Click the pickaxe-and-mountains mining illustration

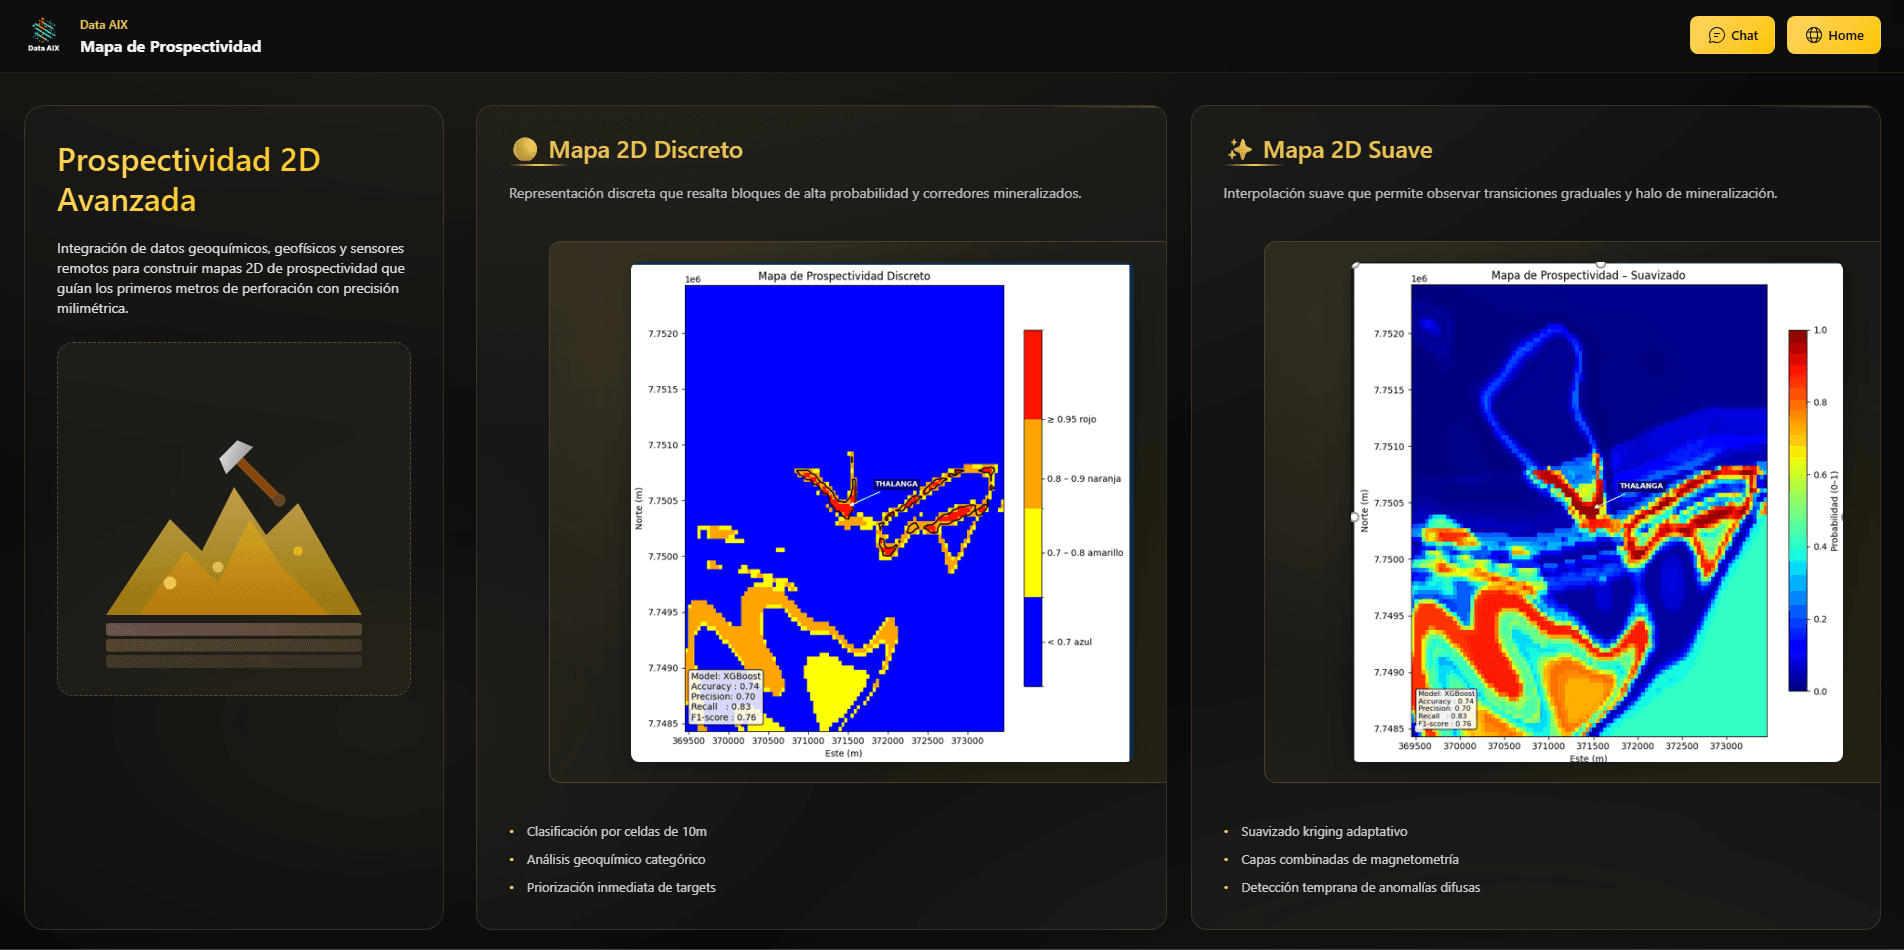point(233,518)
